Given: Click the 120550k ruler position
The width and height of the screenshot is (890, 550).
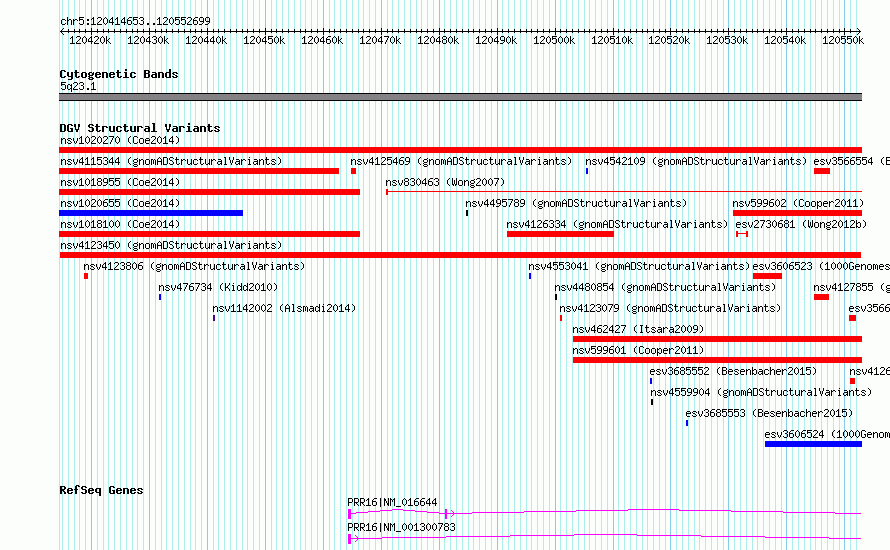Looking at the screenshot, I should [x=843, y=40].
